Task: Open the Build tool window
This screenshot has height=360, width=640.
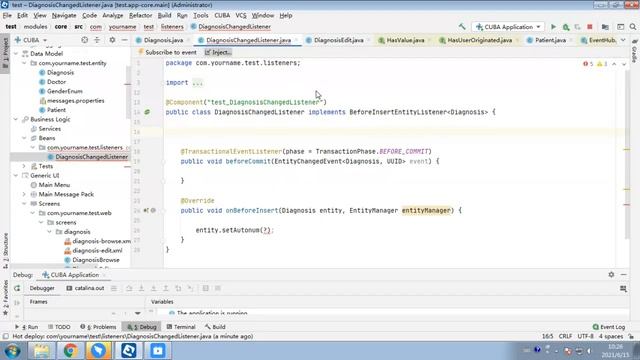Action: [216, 327]
